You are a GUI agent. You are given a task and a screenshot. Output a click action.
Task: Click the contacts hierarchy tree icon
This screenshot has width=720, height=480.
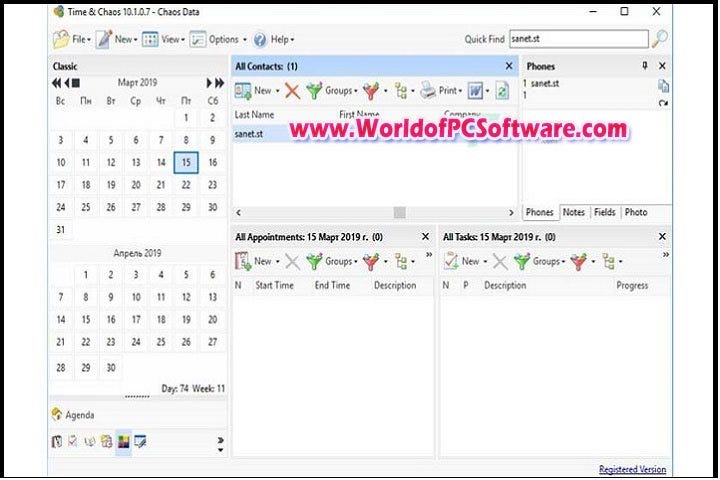tap(401, 91)
